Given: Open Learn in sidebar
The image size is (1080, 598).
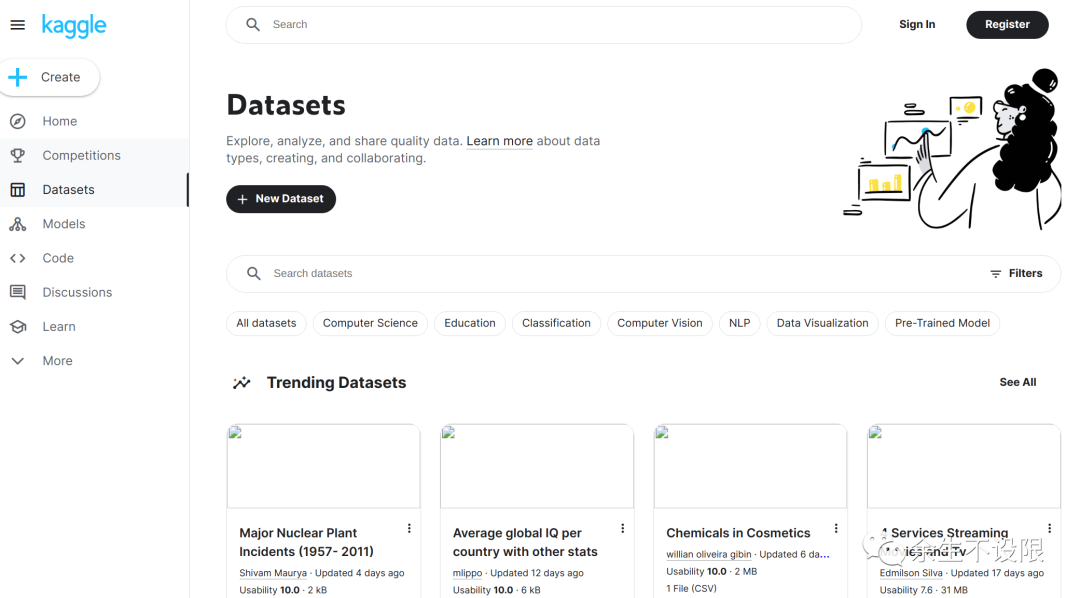Looking at the screenshot, I should click(x=94, y=327).
